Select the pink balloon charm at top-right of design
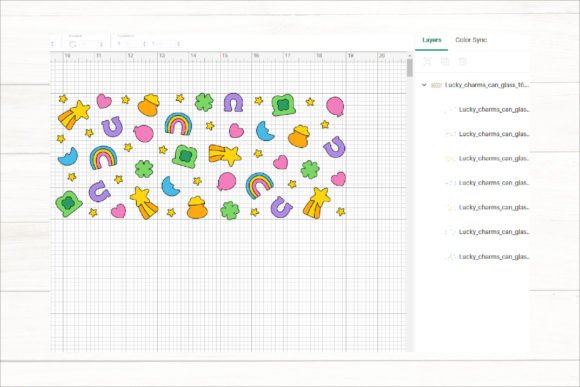This screenshot has width=580, height=387. pyautogui.click(x=335, y=106)
